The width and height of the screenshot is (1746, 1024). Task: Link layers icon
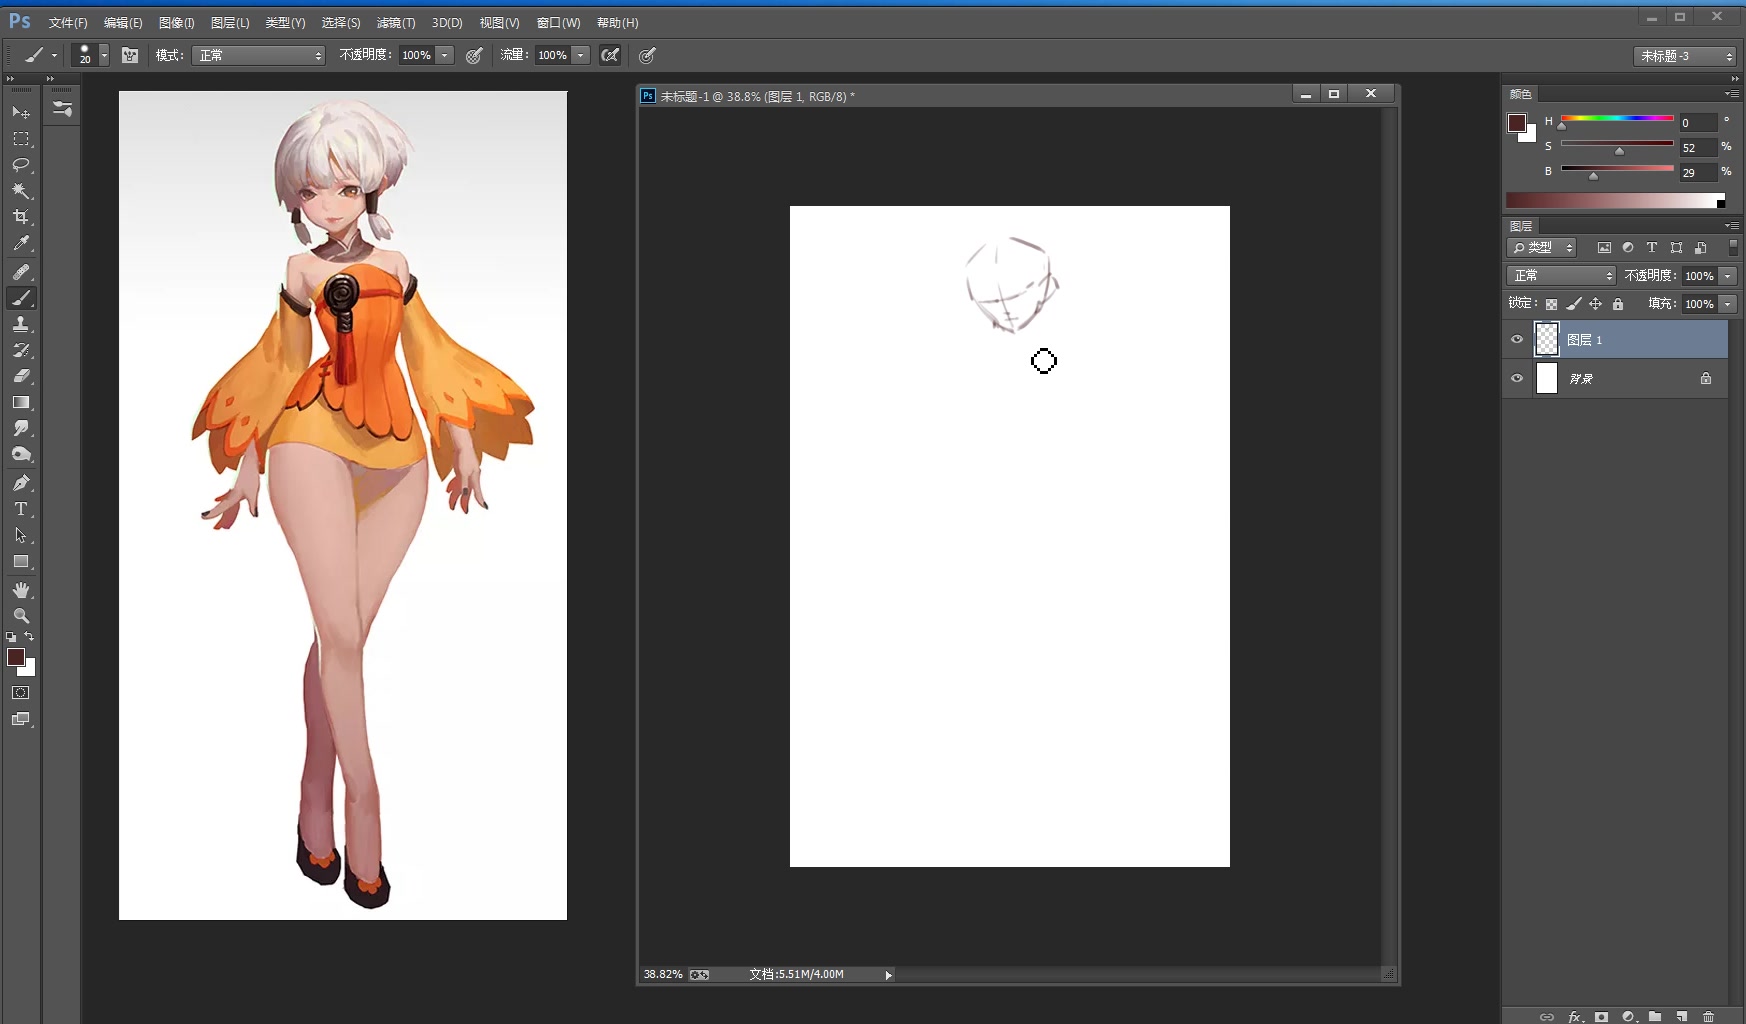1547,1016
